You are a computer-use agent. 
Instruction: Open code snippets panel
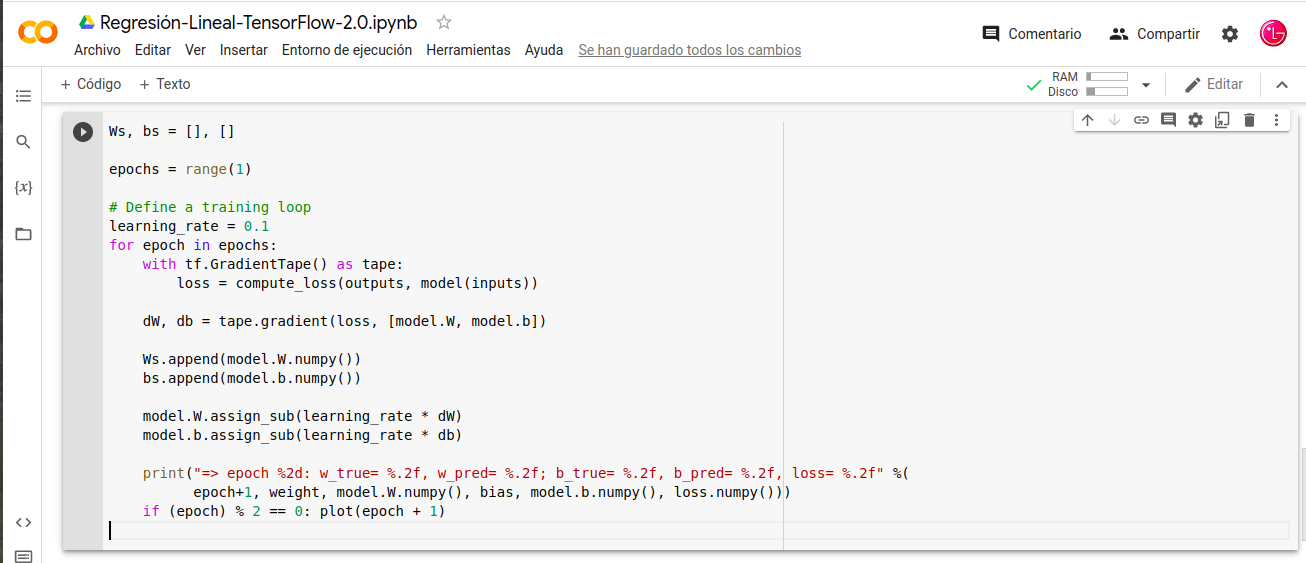tap(23, 522)
